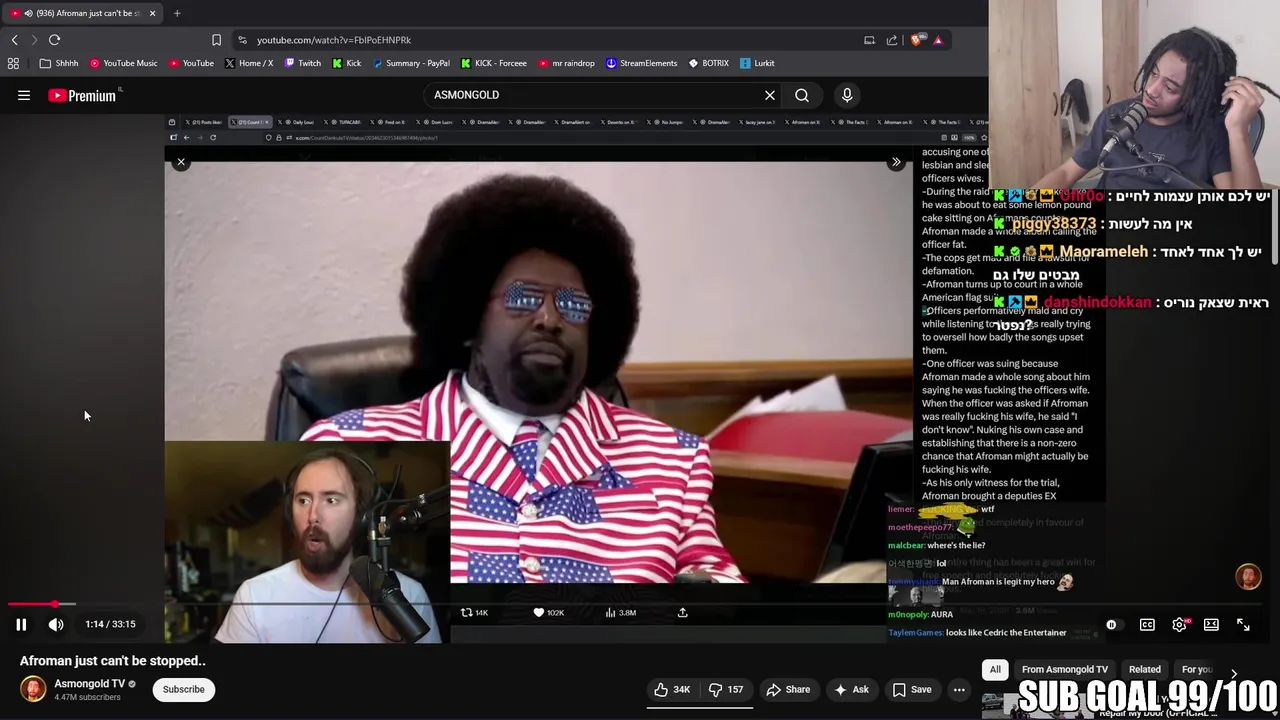1280x720 pixels.
Task: Open the Shhhh bookmarks folder
Action: coord(59,63)
